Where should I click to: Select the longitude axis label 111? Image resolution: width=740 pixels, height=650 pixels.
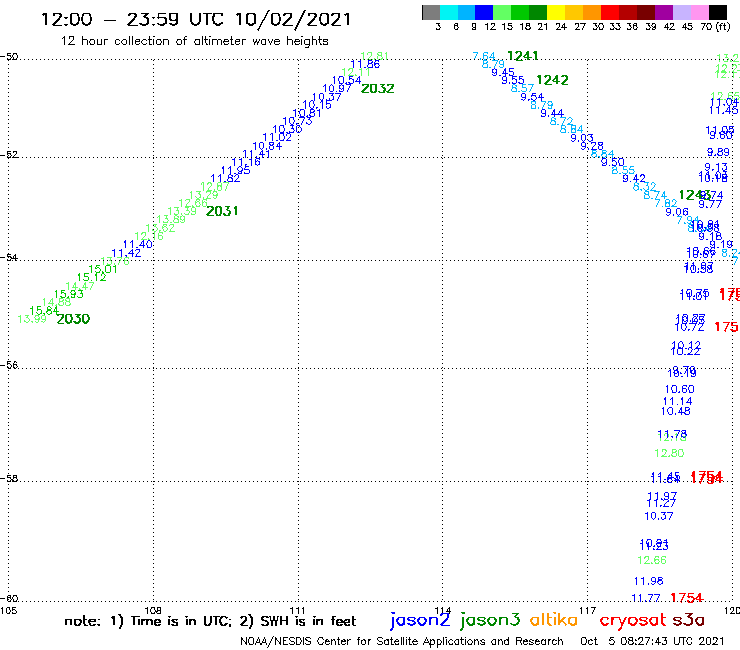click(297, 610)
